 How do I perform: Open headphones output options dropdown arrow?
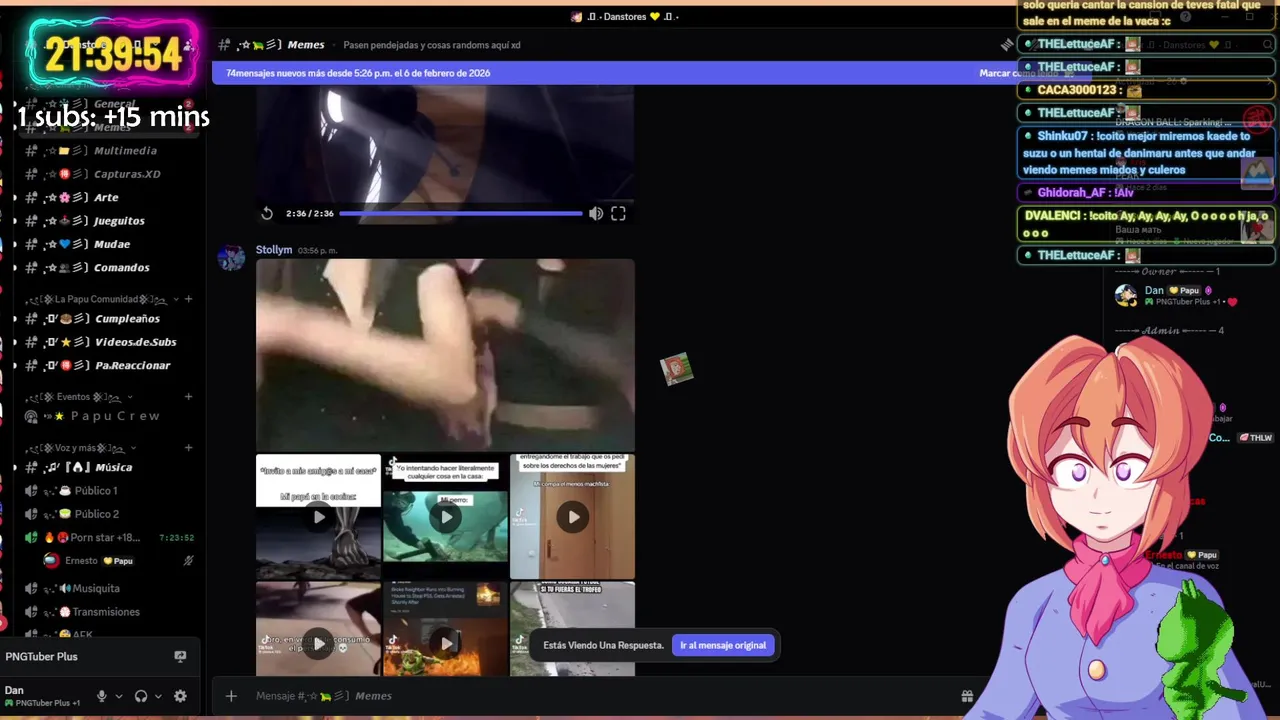tap(158, 696)
